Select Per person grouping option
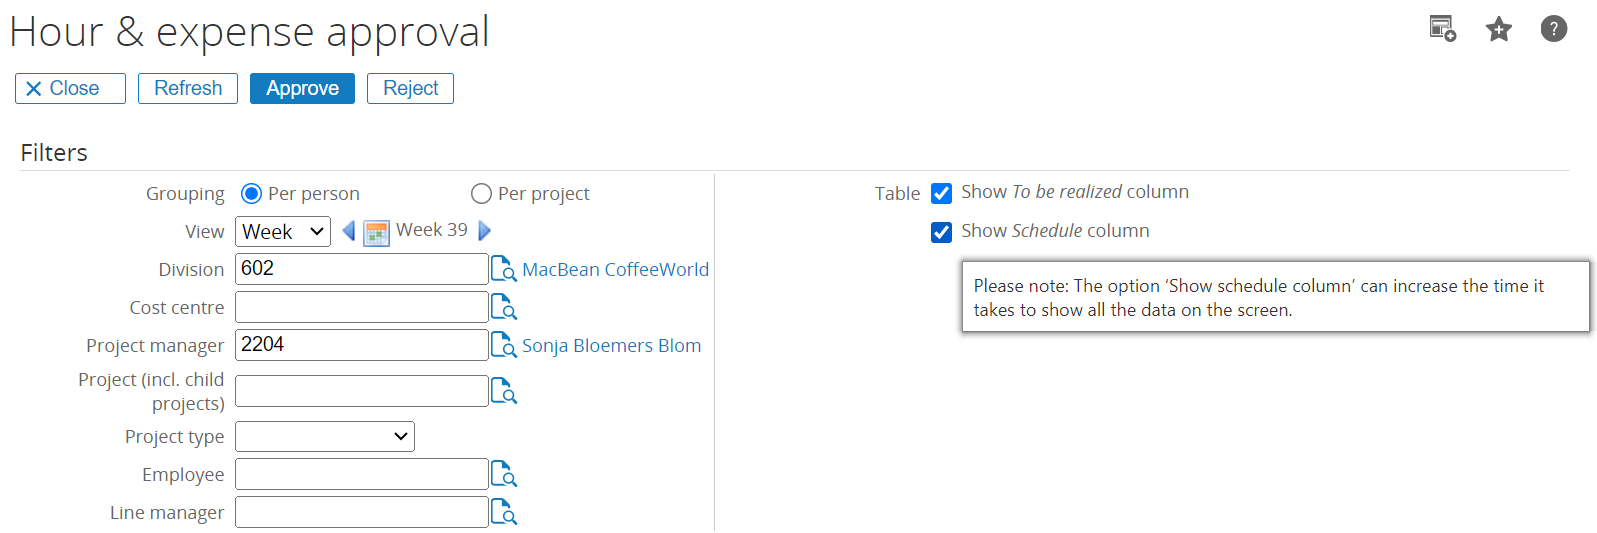1597x533 pixels. click(251, 193)
